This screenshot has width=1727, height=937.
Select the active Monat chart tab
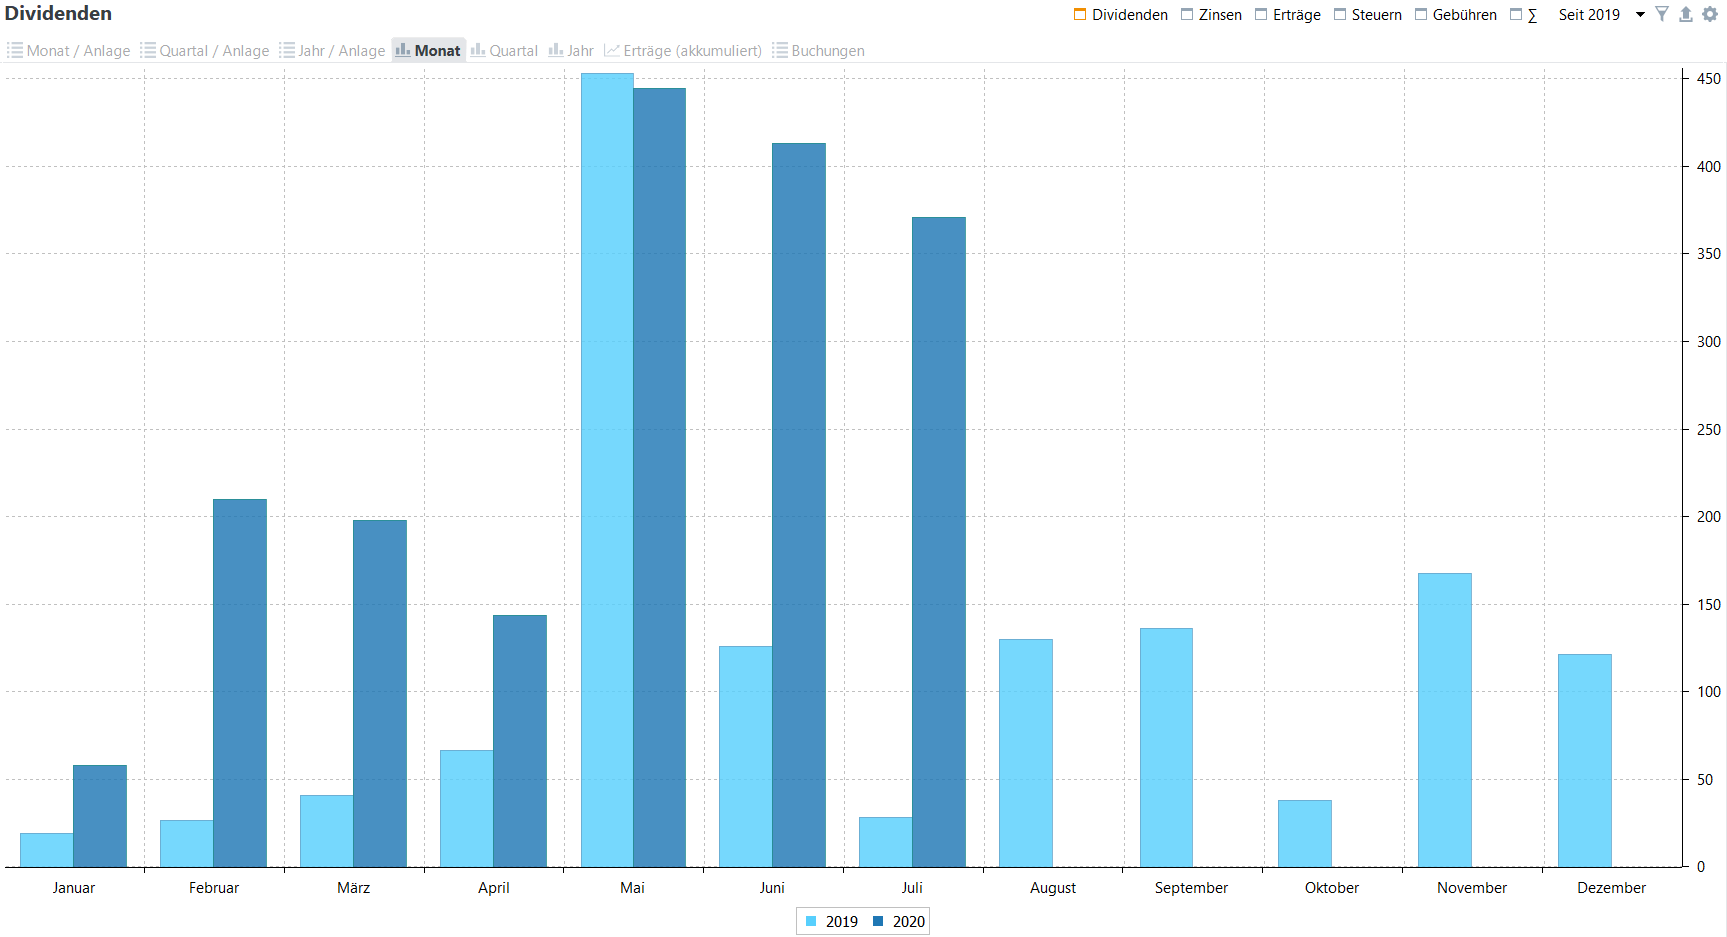(x=428, y=51)
